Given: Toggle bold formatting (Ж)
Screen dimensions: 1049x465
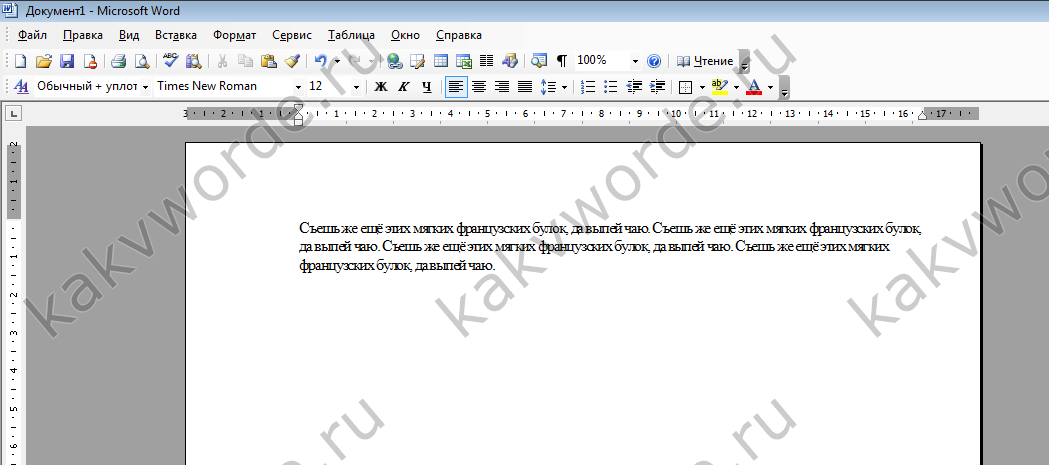Looking at the screenshot, I should click(x=381, y=87).
